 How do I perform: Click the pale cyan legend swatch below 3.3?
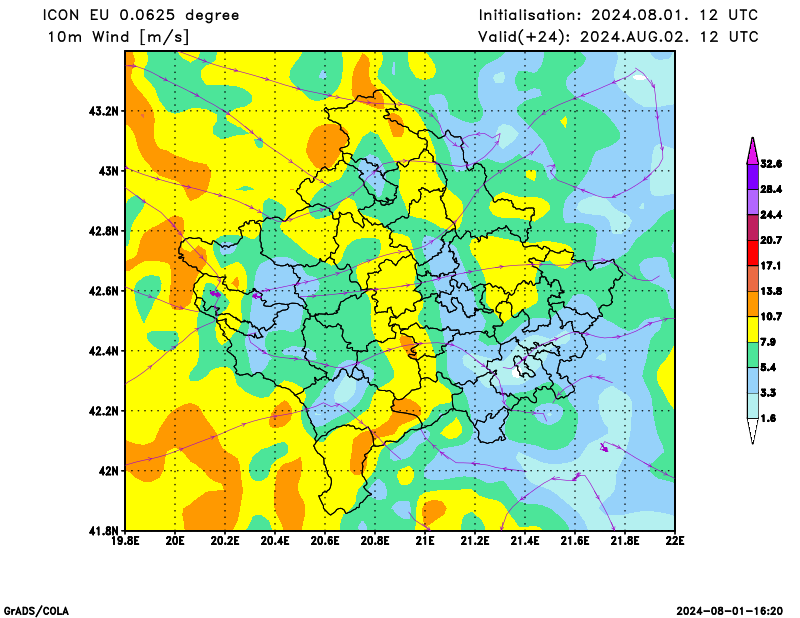[x=753, y=406]
